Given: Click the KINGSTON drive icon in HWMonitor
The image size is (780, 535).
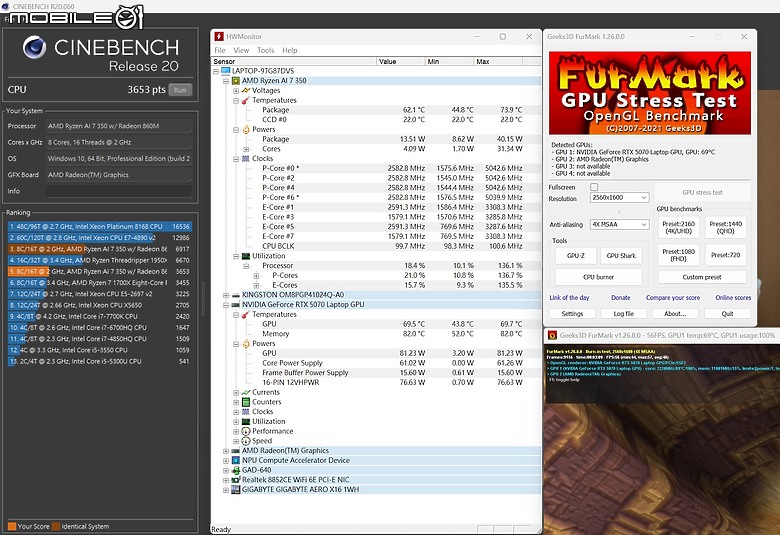Looking at the screenshot, I should click(x=236, y=295).
